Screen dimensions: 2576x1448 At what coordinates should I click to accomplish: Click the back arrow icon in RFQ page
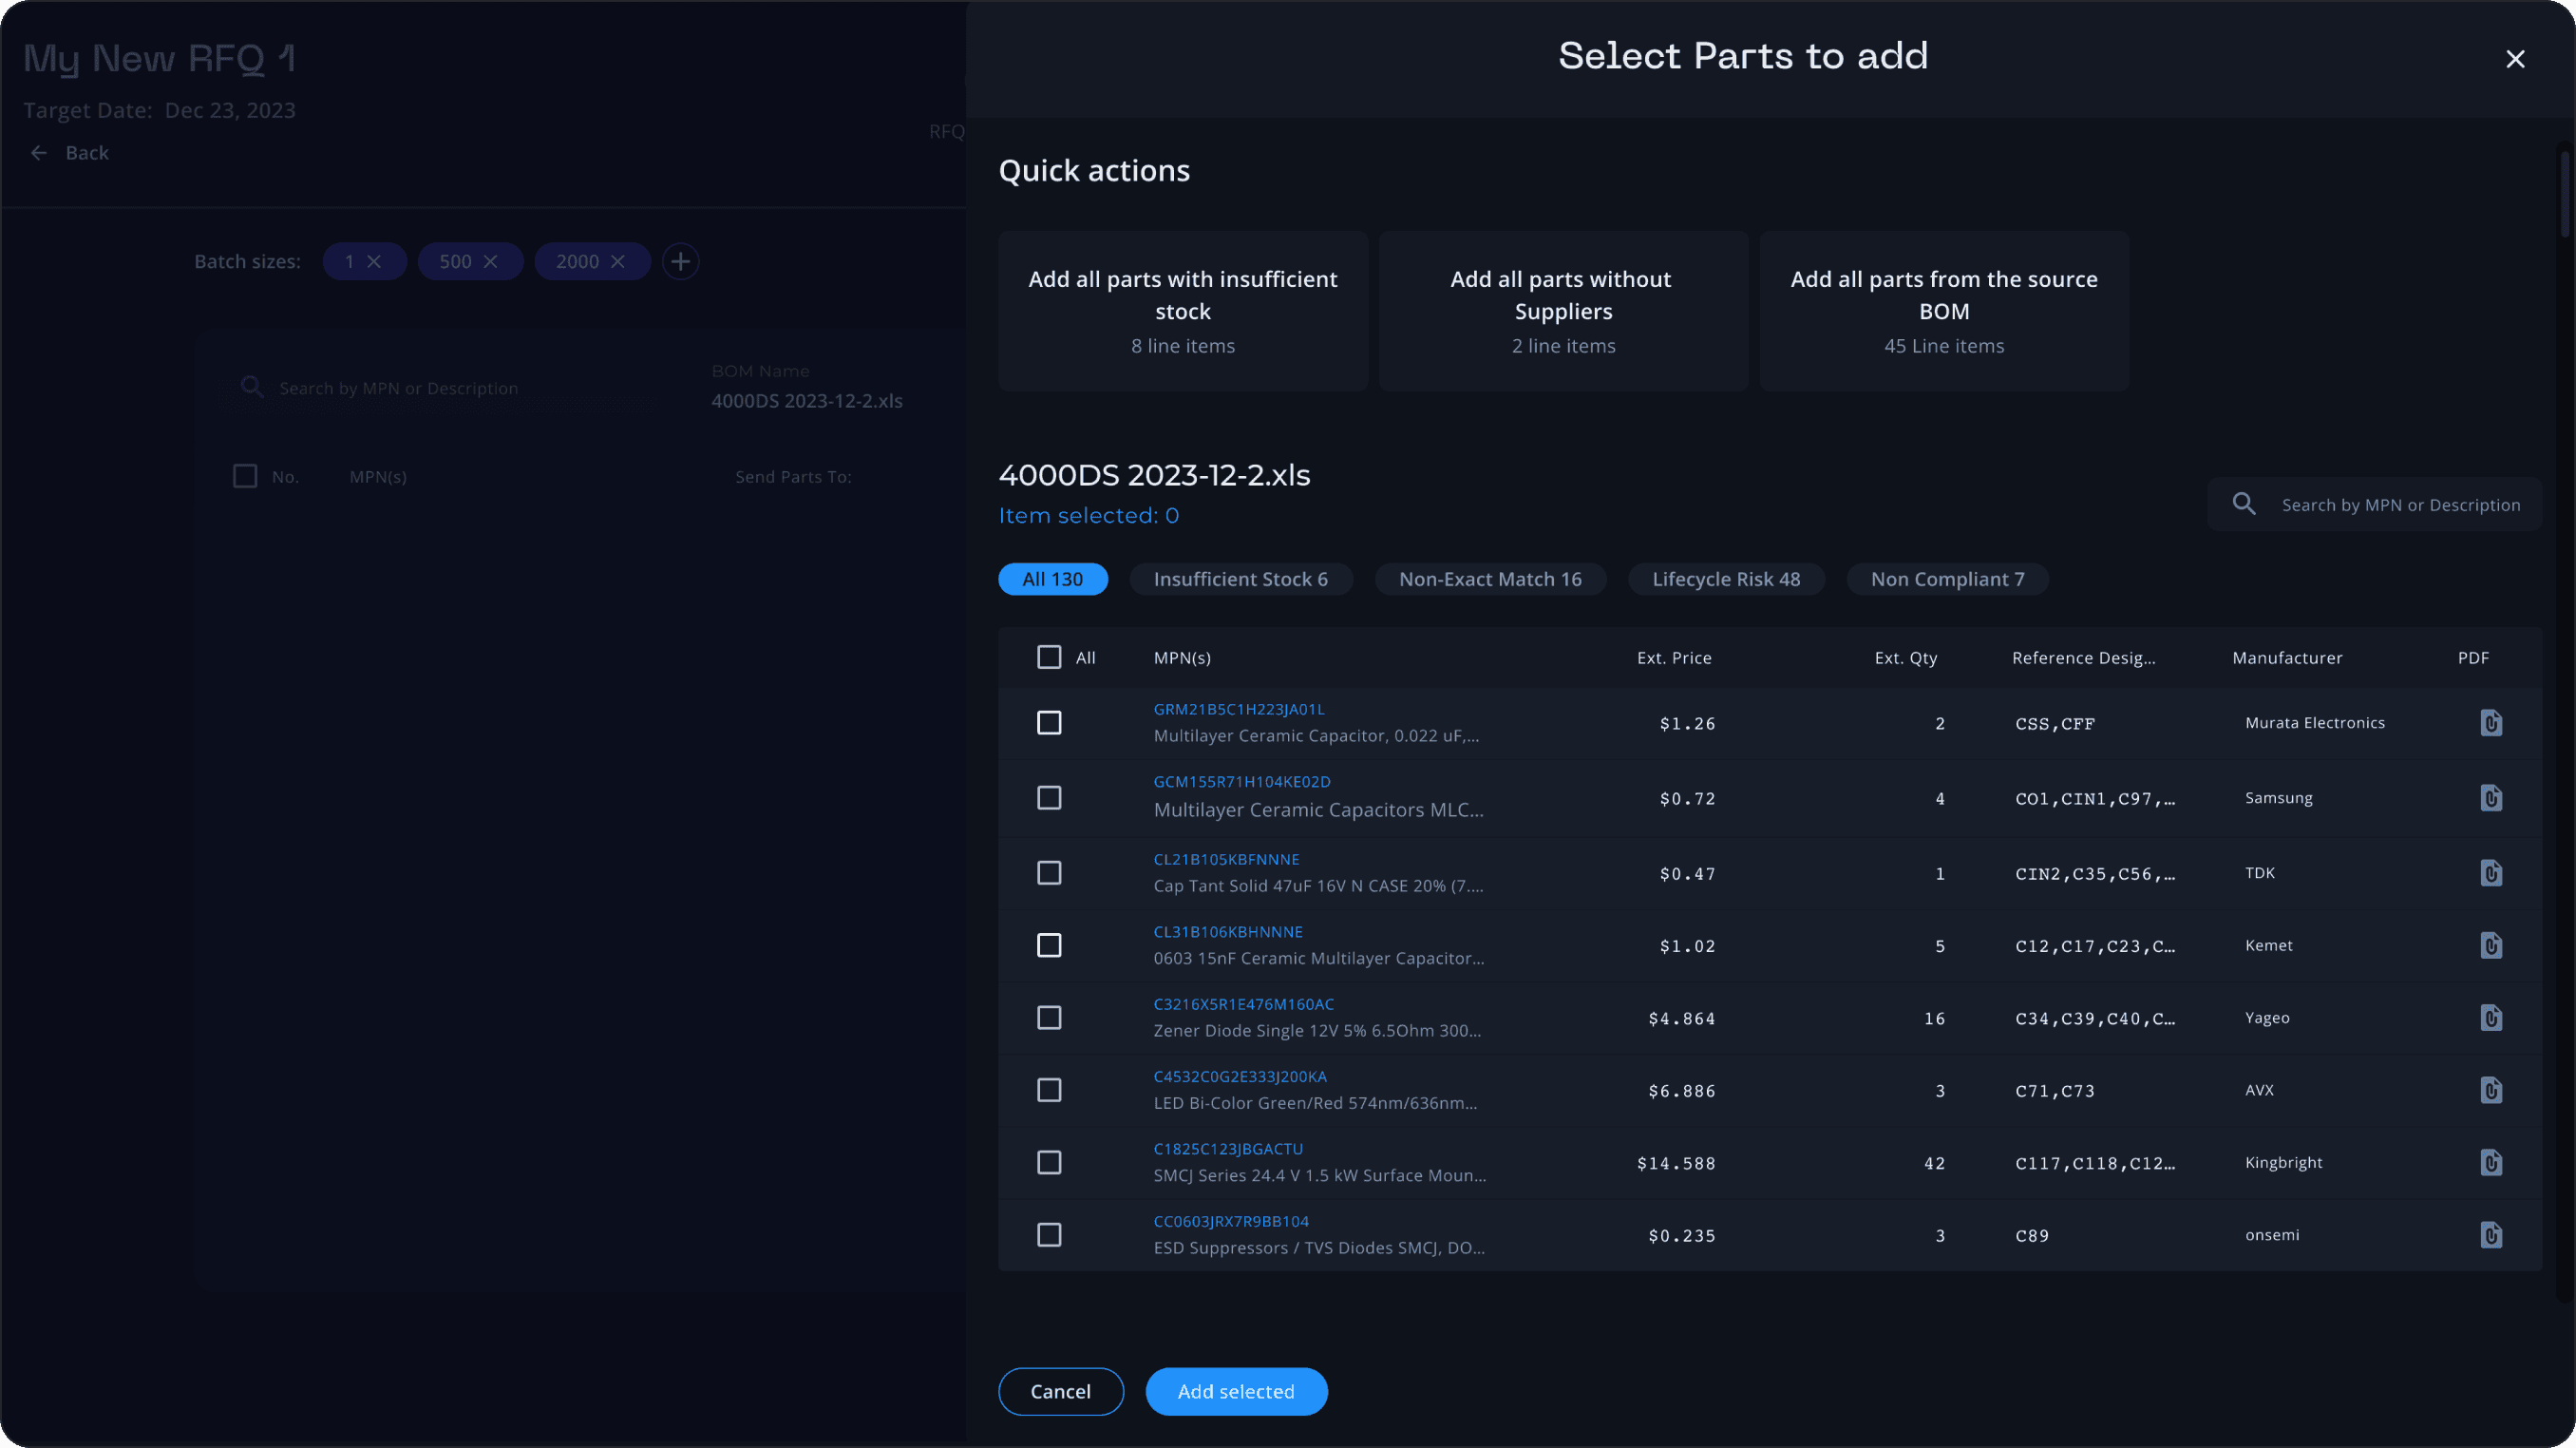point(39,153)
